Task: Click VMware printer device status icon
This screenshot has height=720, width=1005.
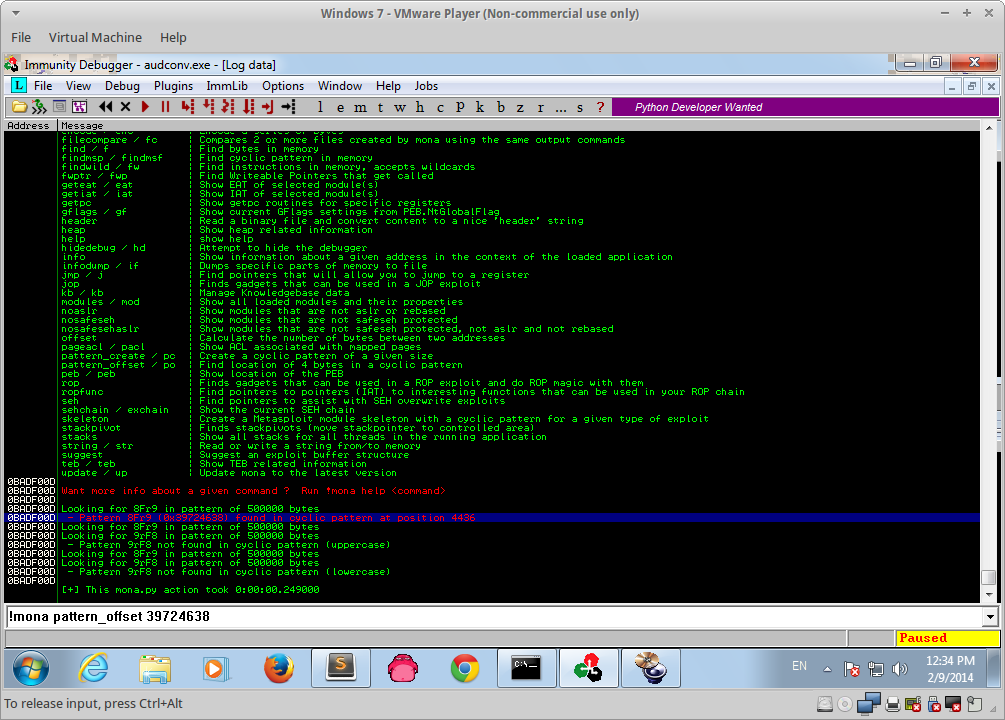Action: (892, 705)
